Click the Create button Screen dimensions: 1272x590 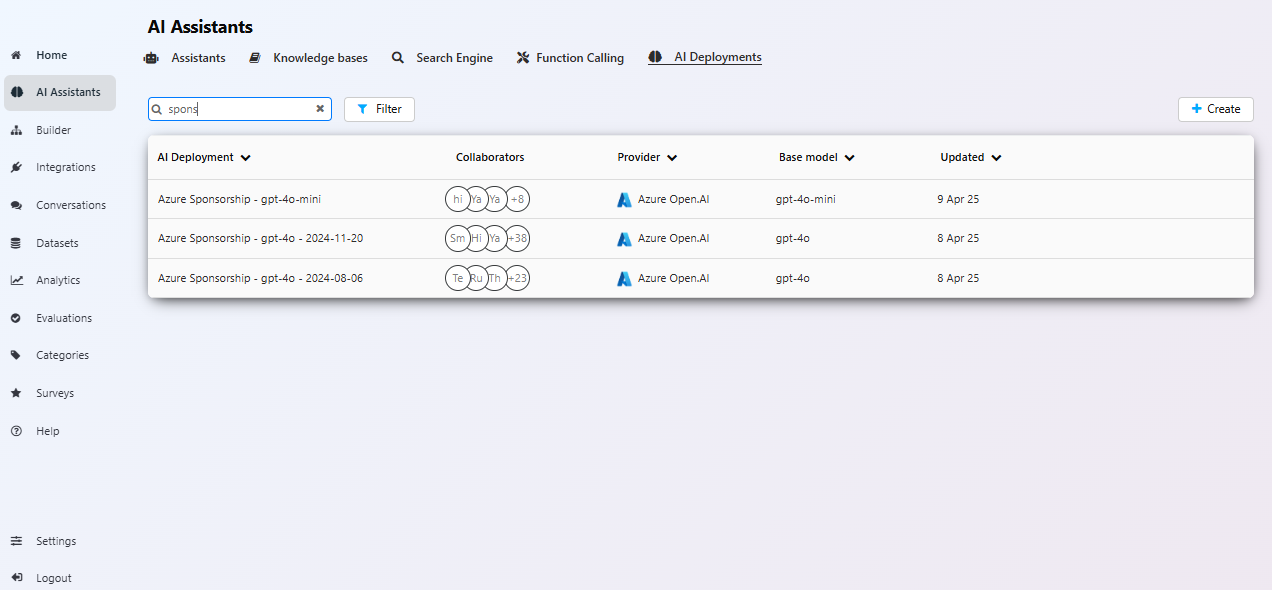(1216, 109)
